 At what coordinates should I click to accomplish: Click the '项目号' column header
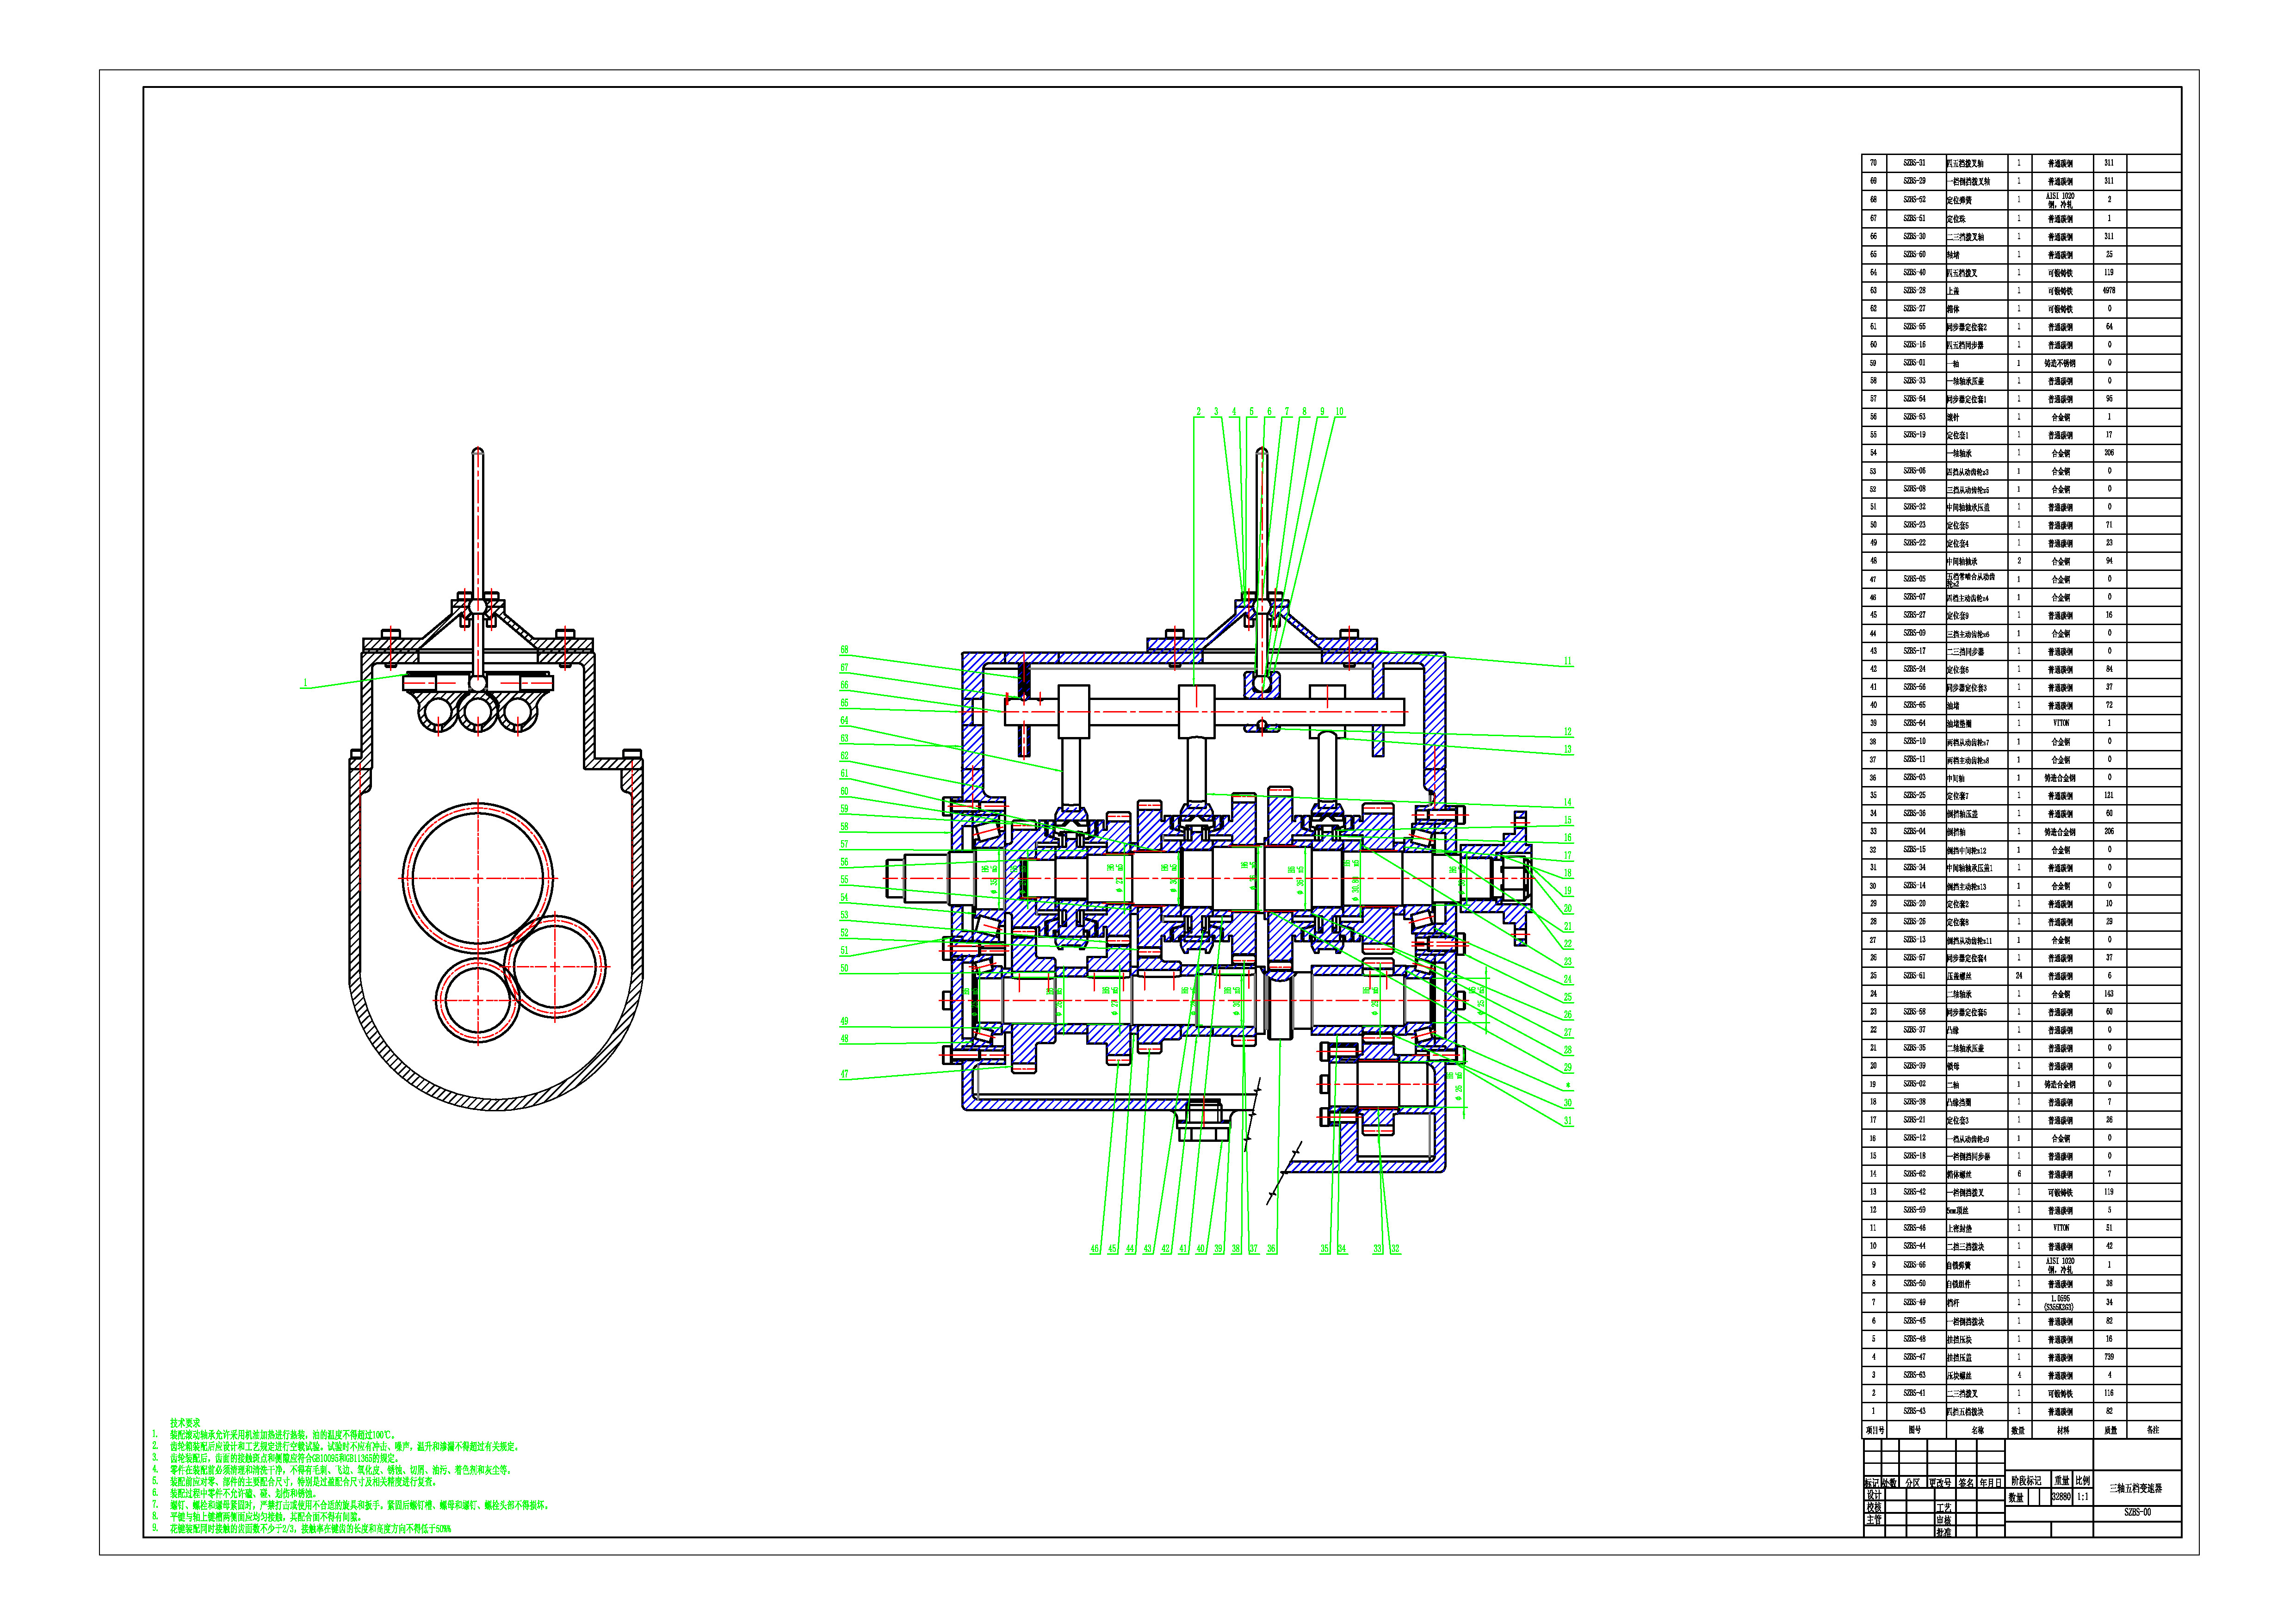coord(1875,1430)
